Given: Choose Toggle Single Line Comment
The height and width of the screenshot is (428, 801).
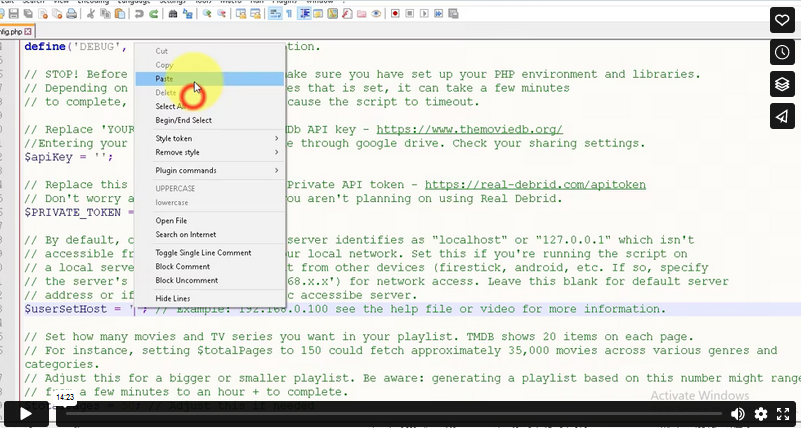Looking at the screenshot, I should [x=203, y=253].
